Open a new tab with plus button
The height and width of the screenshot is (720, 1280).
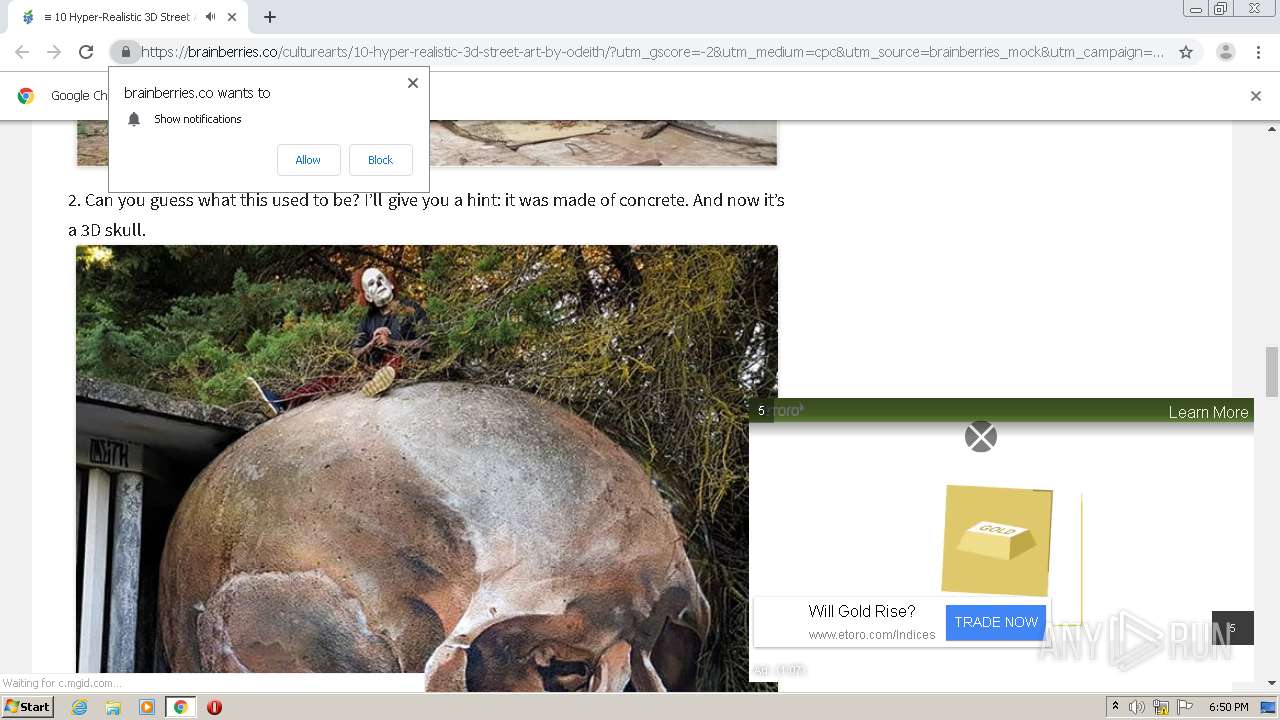pos(270,17)
